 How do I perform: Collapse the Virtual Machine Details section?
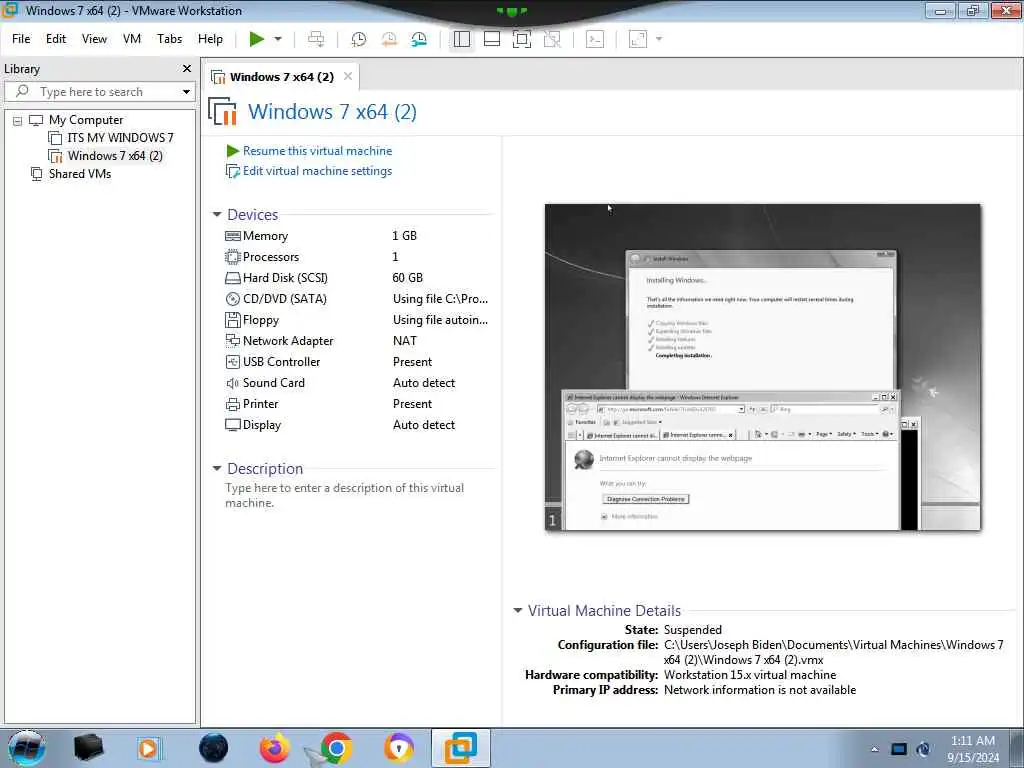[518, 611]
